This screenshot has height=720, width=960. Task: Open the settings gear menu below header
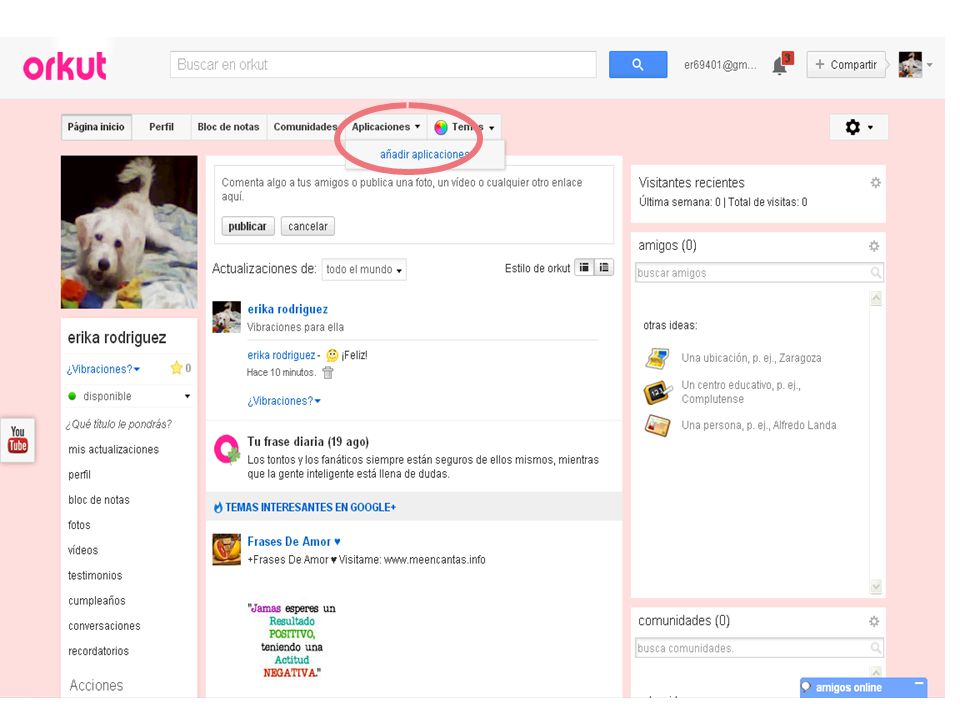tap(858, 127)
